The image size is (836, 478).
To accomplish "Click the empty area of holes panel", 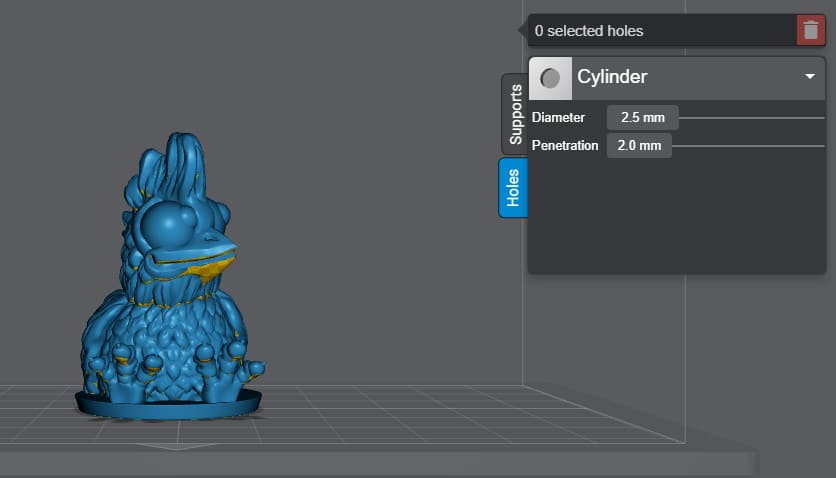I will click(676, 216).
